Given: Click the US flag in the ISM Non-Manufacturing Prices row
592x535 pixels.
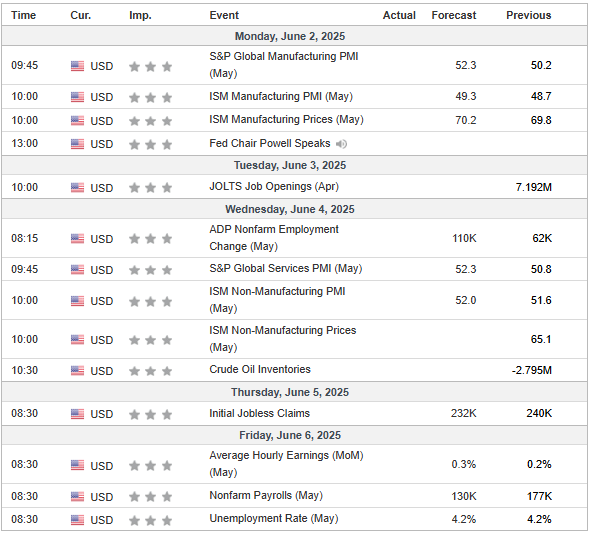Looking at the screenshot, I should click(77, 340).
